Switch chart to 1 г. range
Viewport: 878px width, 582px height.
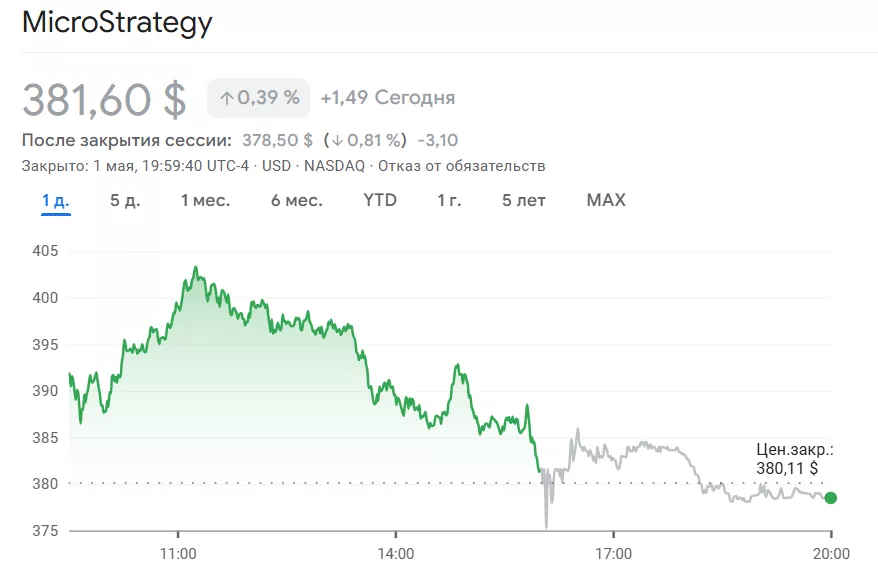[x=449, y=200]
